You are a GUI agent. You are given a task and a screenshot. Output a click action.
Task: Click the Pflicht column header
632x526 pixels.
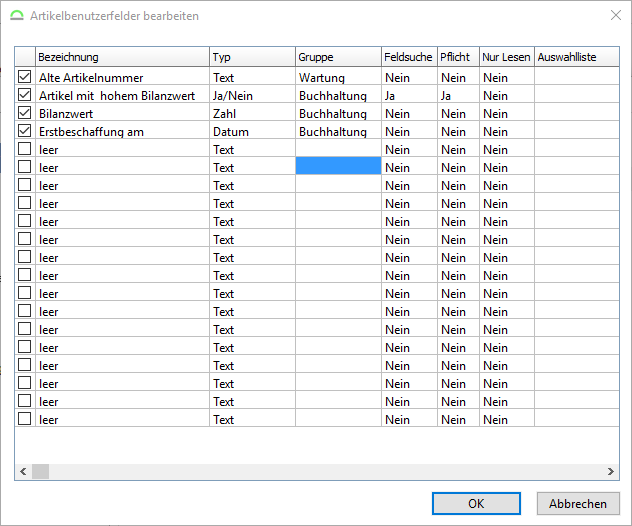(x=458, y=57)
